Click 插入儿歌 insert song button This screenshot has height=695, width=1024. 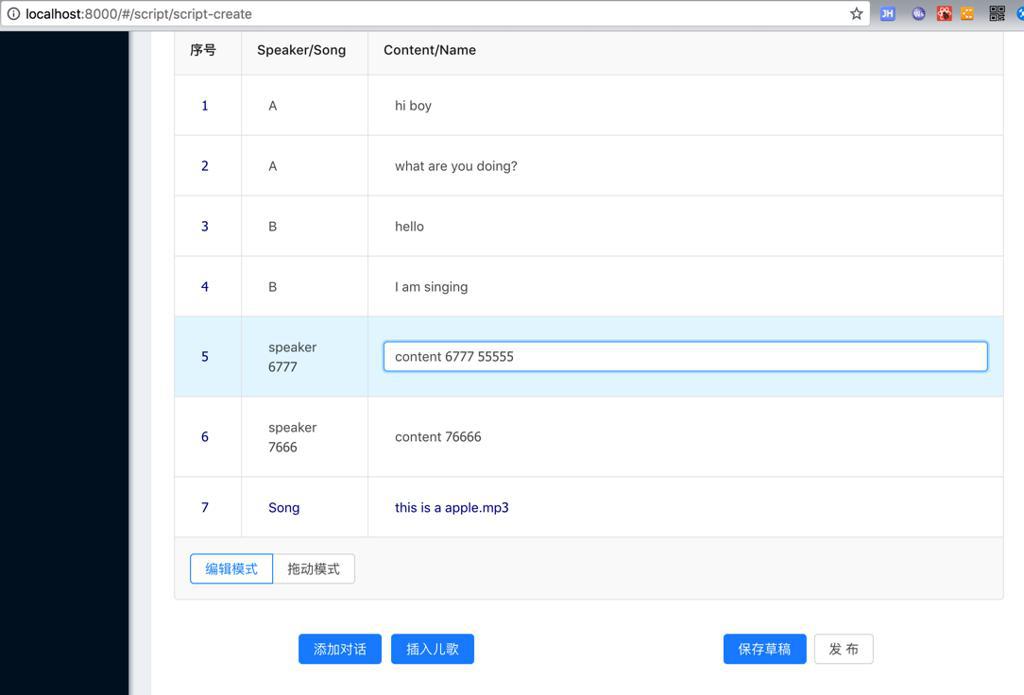pyautogui.click(x=432, y=649)
